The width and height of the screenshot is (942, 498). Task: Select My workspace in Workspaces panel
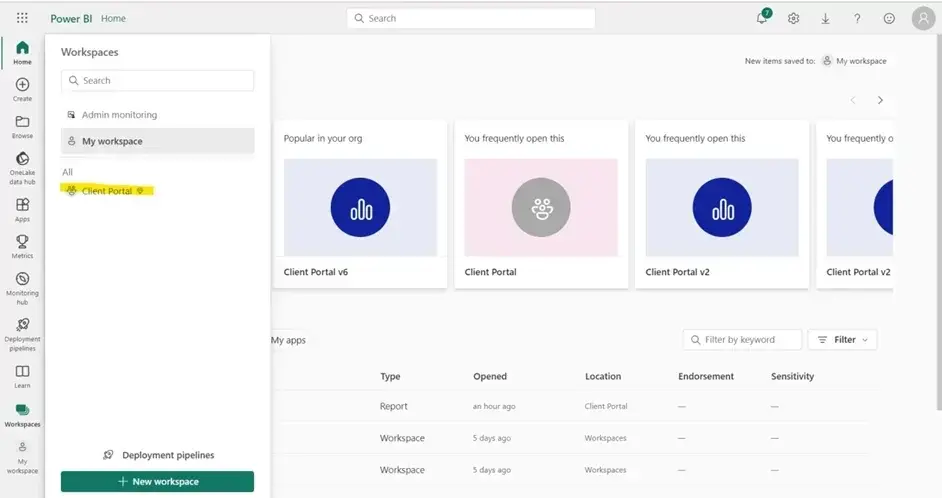157,141
